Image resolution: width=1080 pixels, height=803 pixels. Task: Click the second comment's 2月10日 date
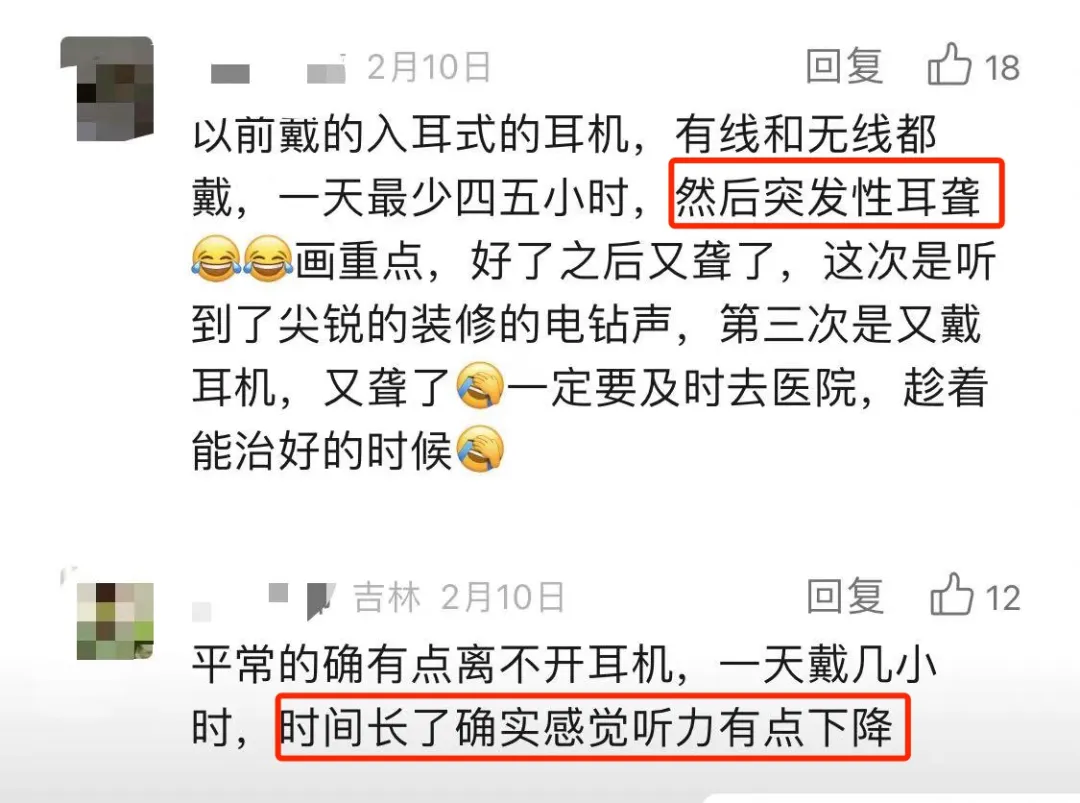(x=503, y=597)
